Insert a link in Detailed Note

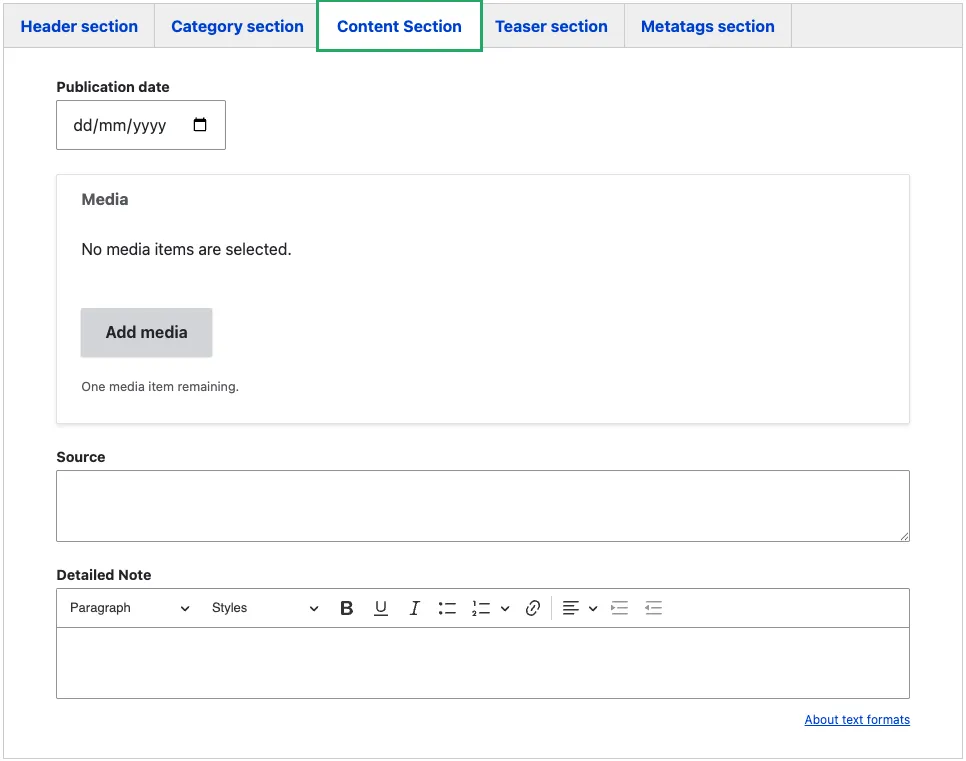coord(533,608)
